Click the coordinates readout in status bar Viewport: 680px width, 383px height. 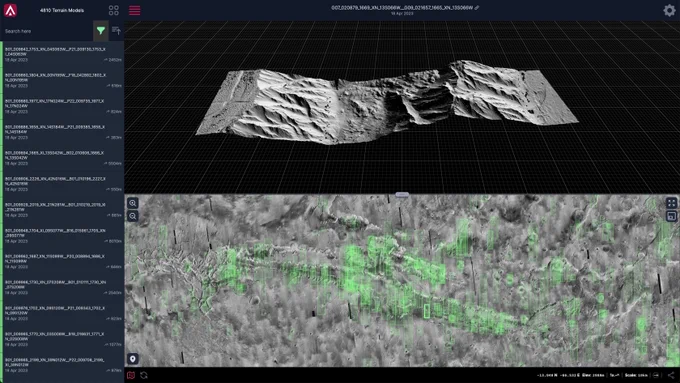pos(558,375)
